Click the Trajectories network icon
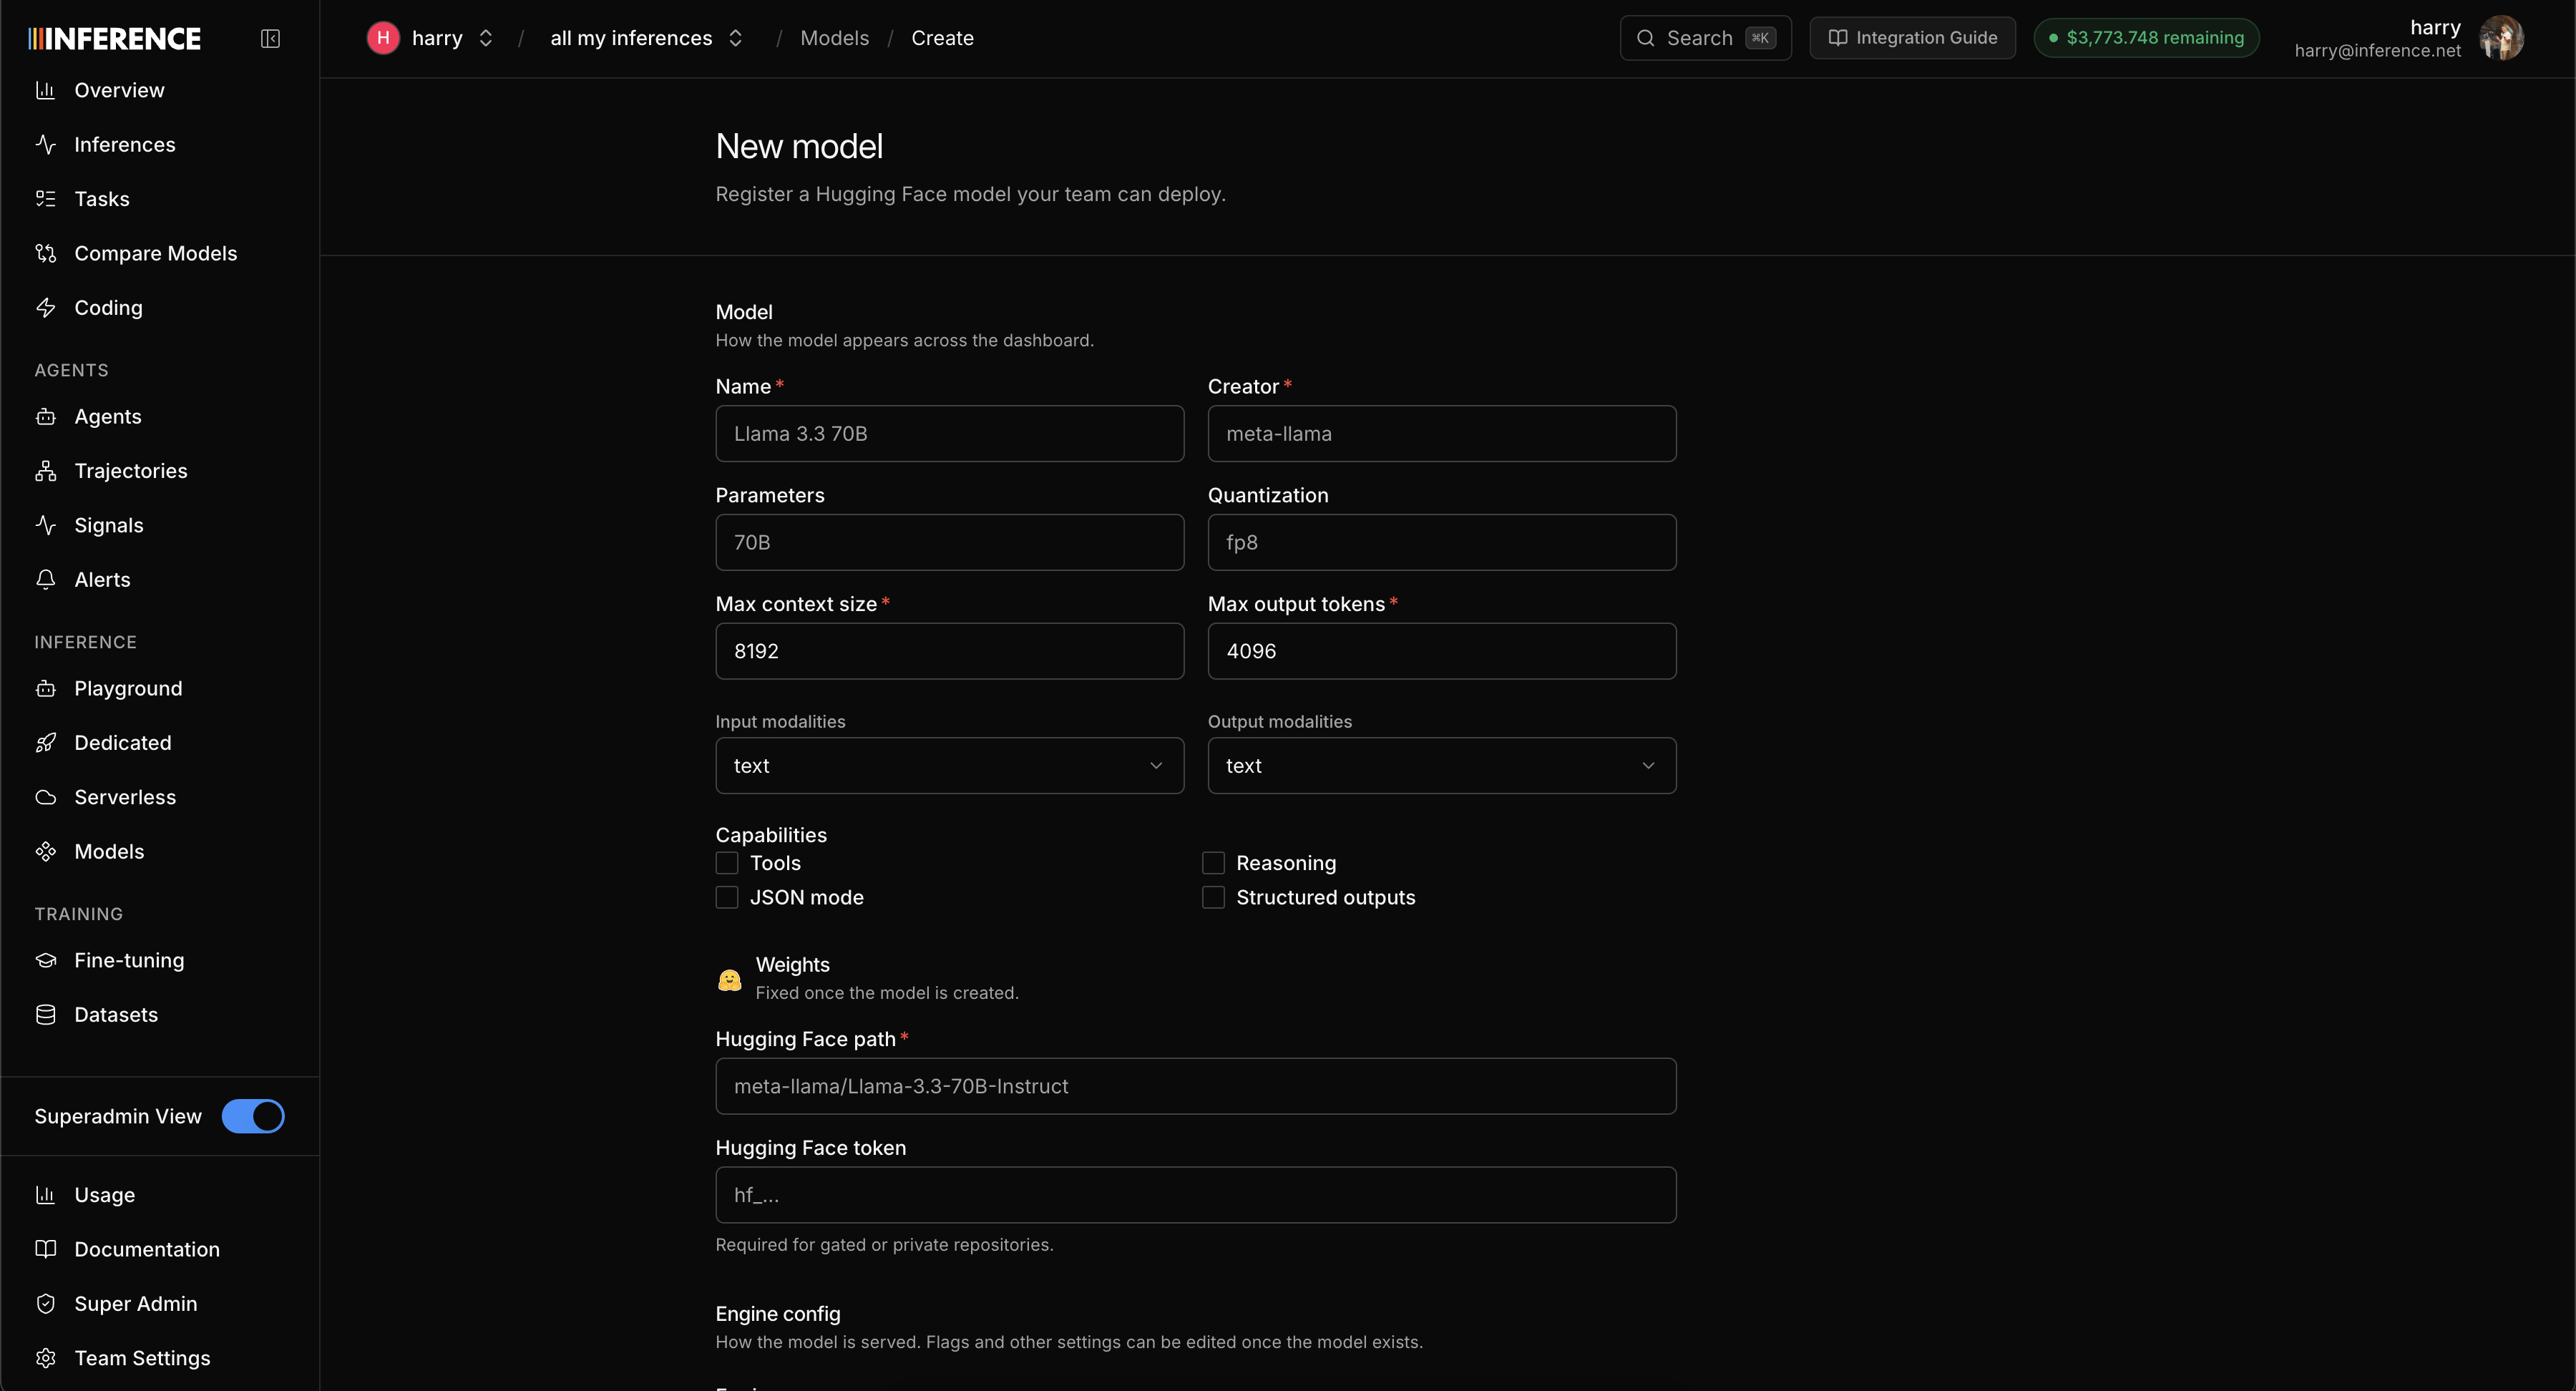This screenshot has height=1391, width=2576. pos(45,470)
